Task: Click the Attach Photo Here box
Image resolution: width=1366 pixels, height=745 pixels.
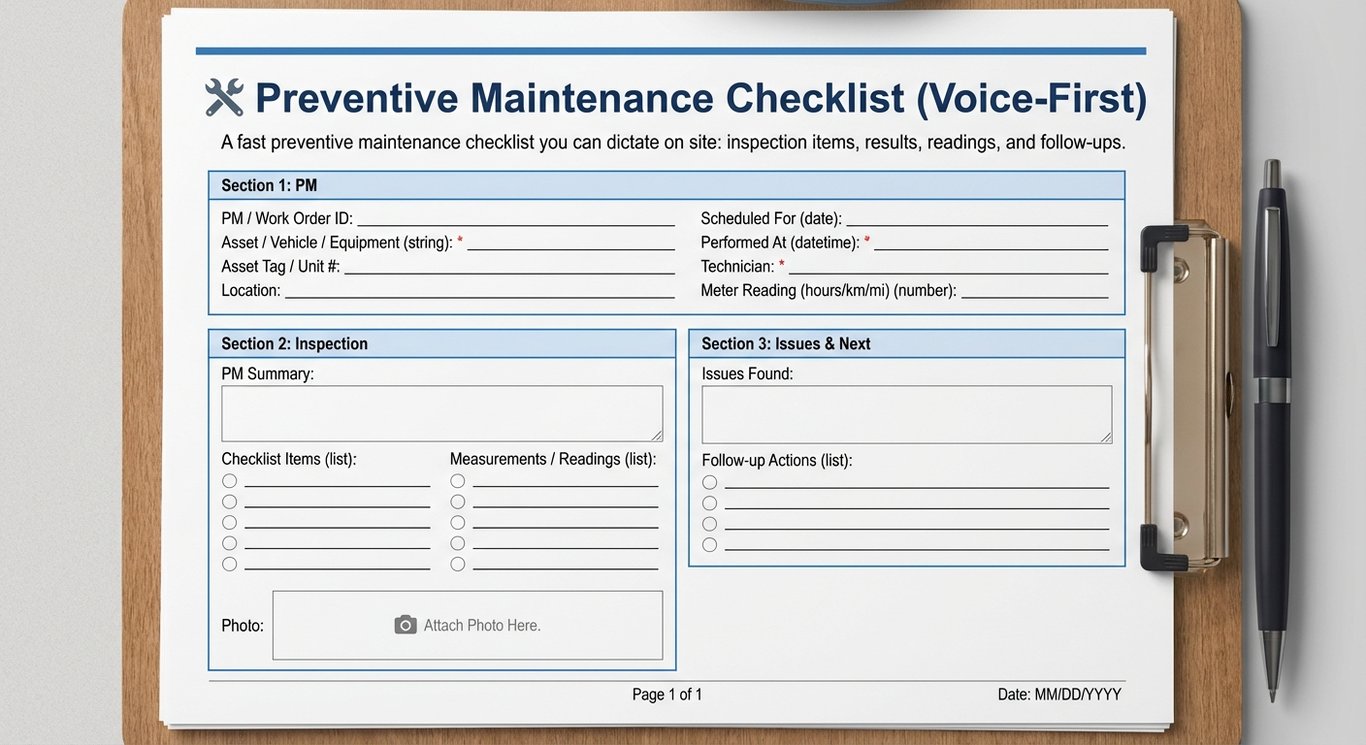Action: pos(467,624)
